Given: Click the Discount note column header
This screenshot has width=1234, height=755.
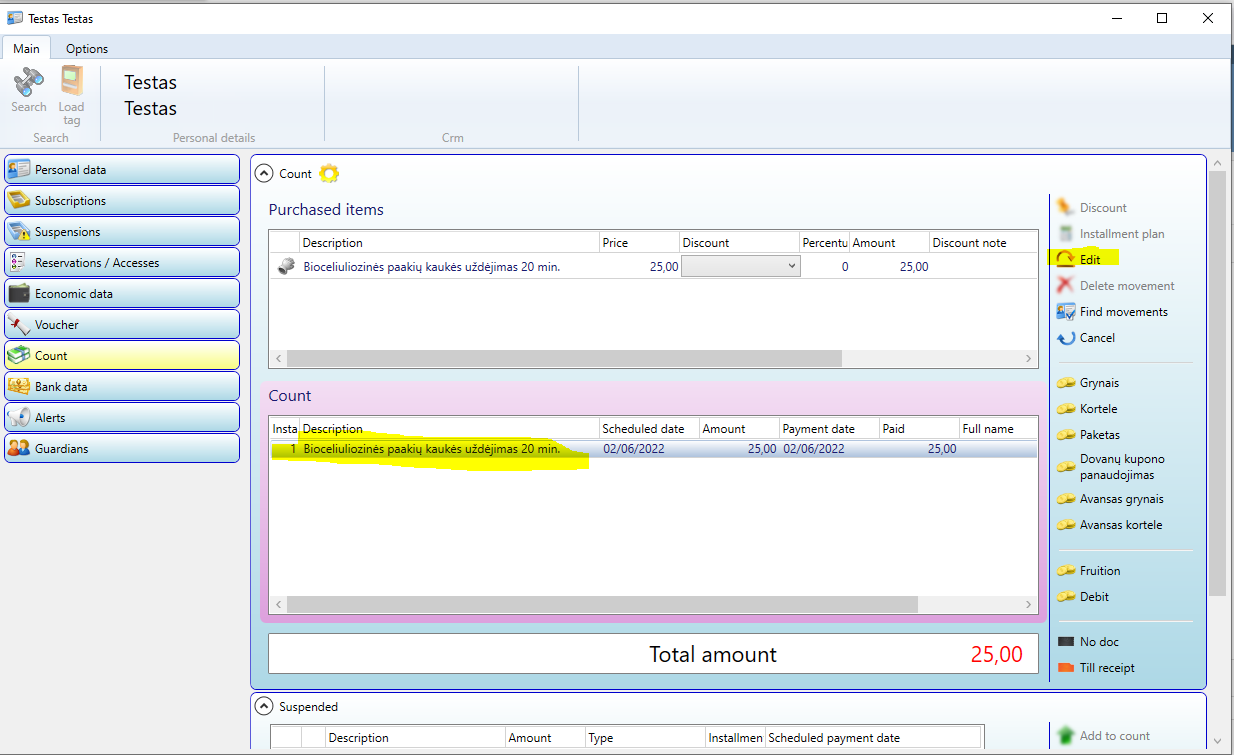Looking at the screenshot, I should click(x=984, y=243).
